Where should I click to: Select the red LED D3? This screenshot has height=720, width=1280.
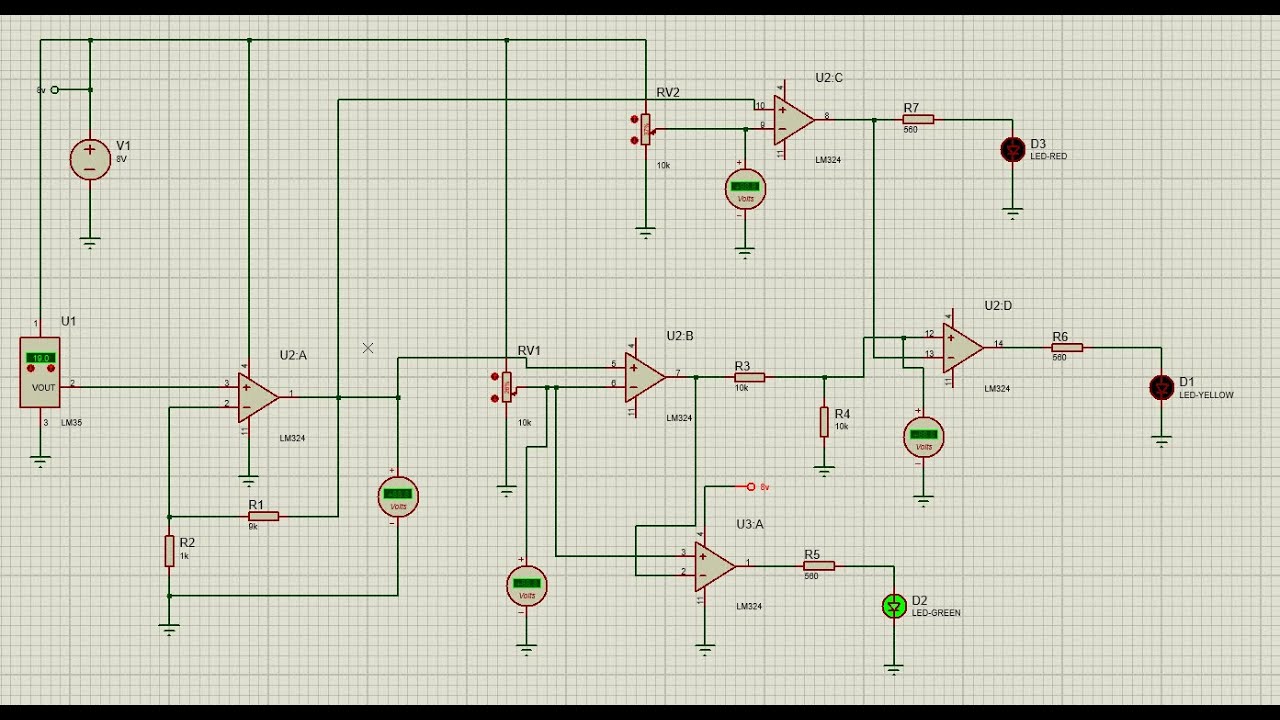1013,149
